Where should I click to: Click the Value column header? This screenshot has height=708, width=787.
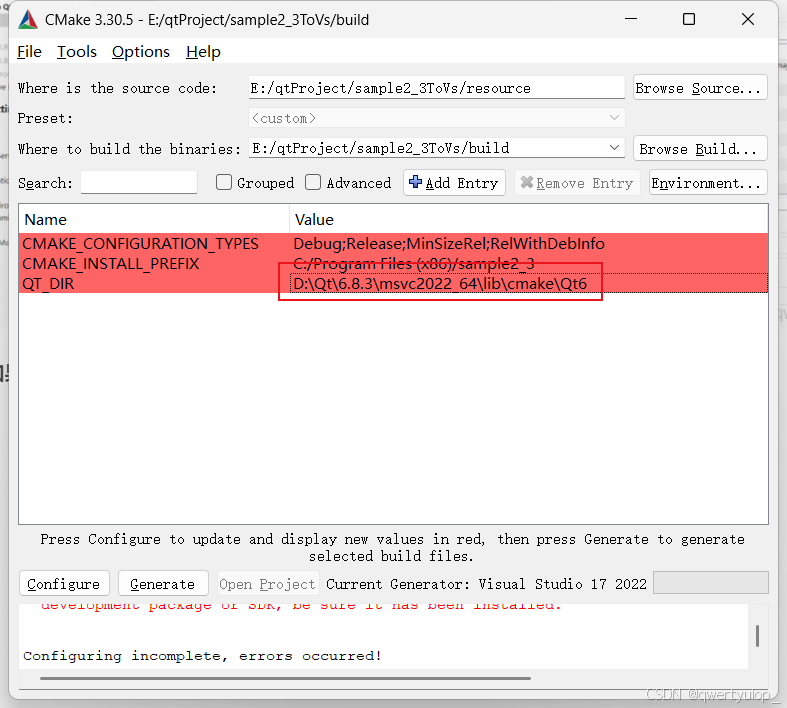pyautogui.click(x=529, y=219)
